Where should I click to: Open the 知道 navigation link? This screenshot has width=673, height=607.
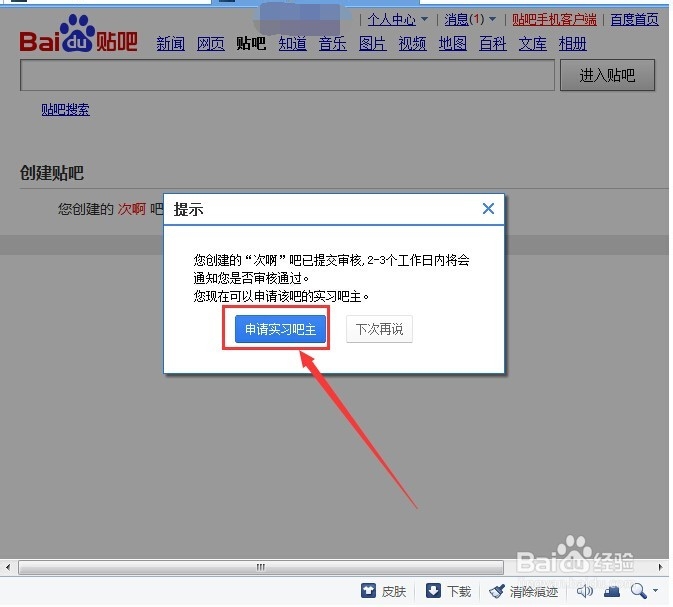point(292,44)
